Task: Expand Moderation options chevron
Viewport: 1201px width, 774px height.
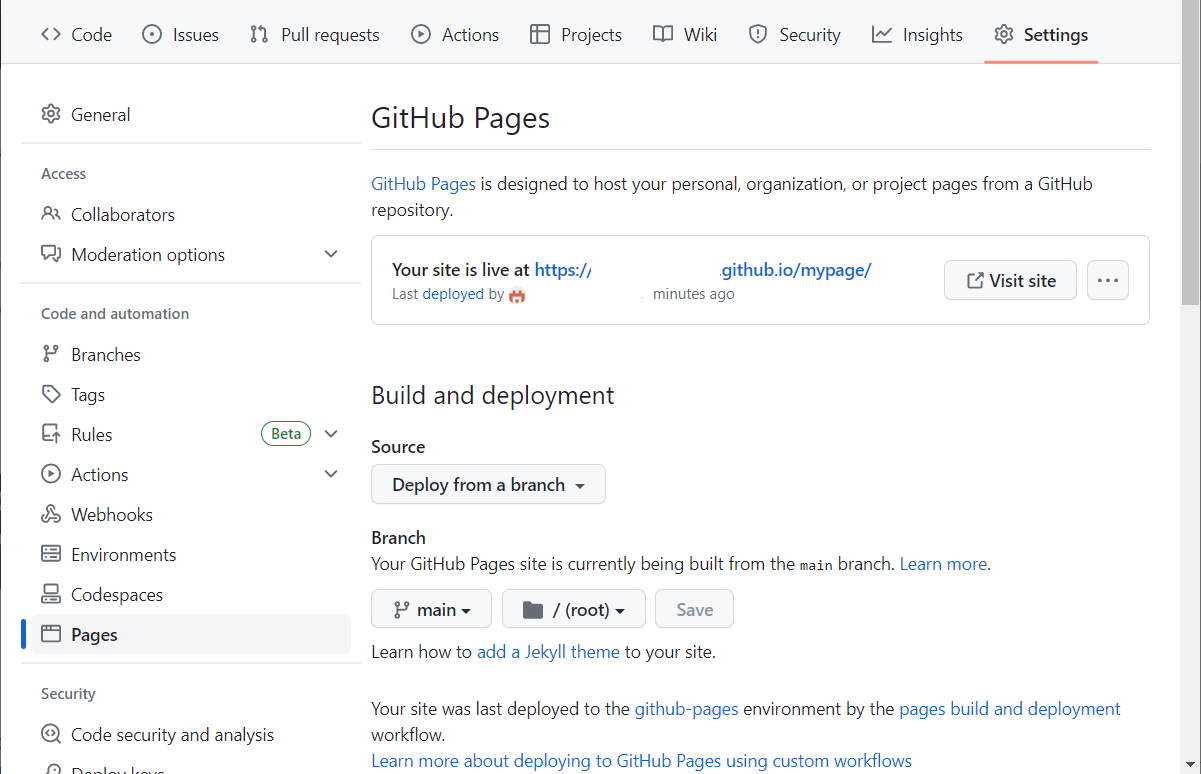Action: click(x=331, y=254)
